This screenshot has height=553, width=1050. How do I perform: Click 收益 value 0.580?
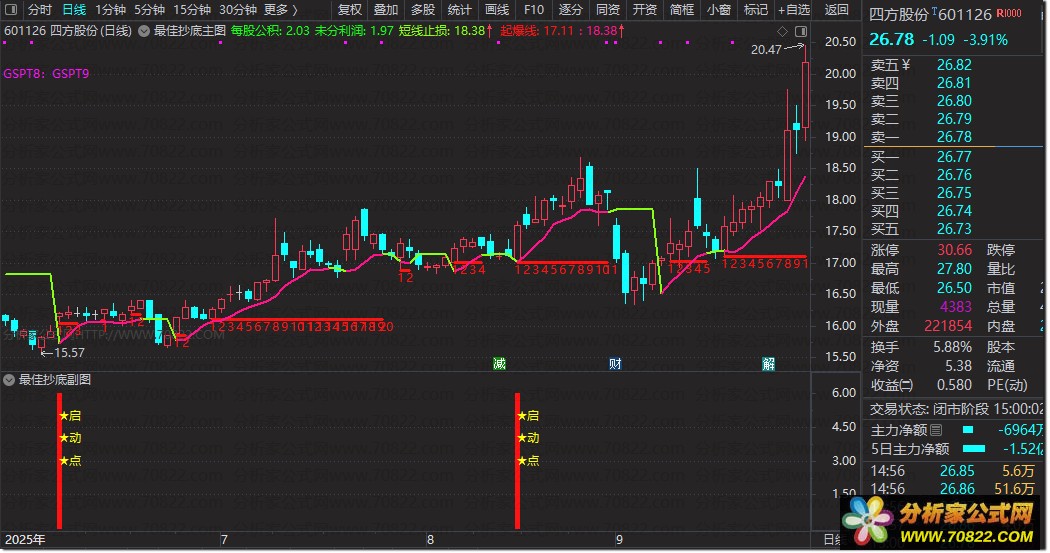pos(954,385)
